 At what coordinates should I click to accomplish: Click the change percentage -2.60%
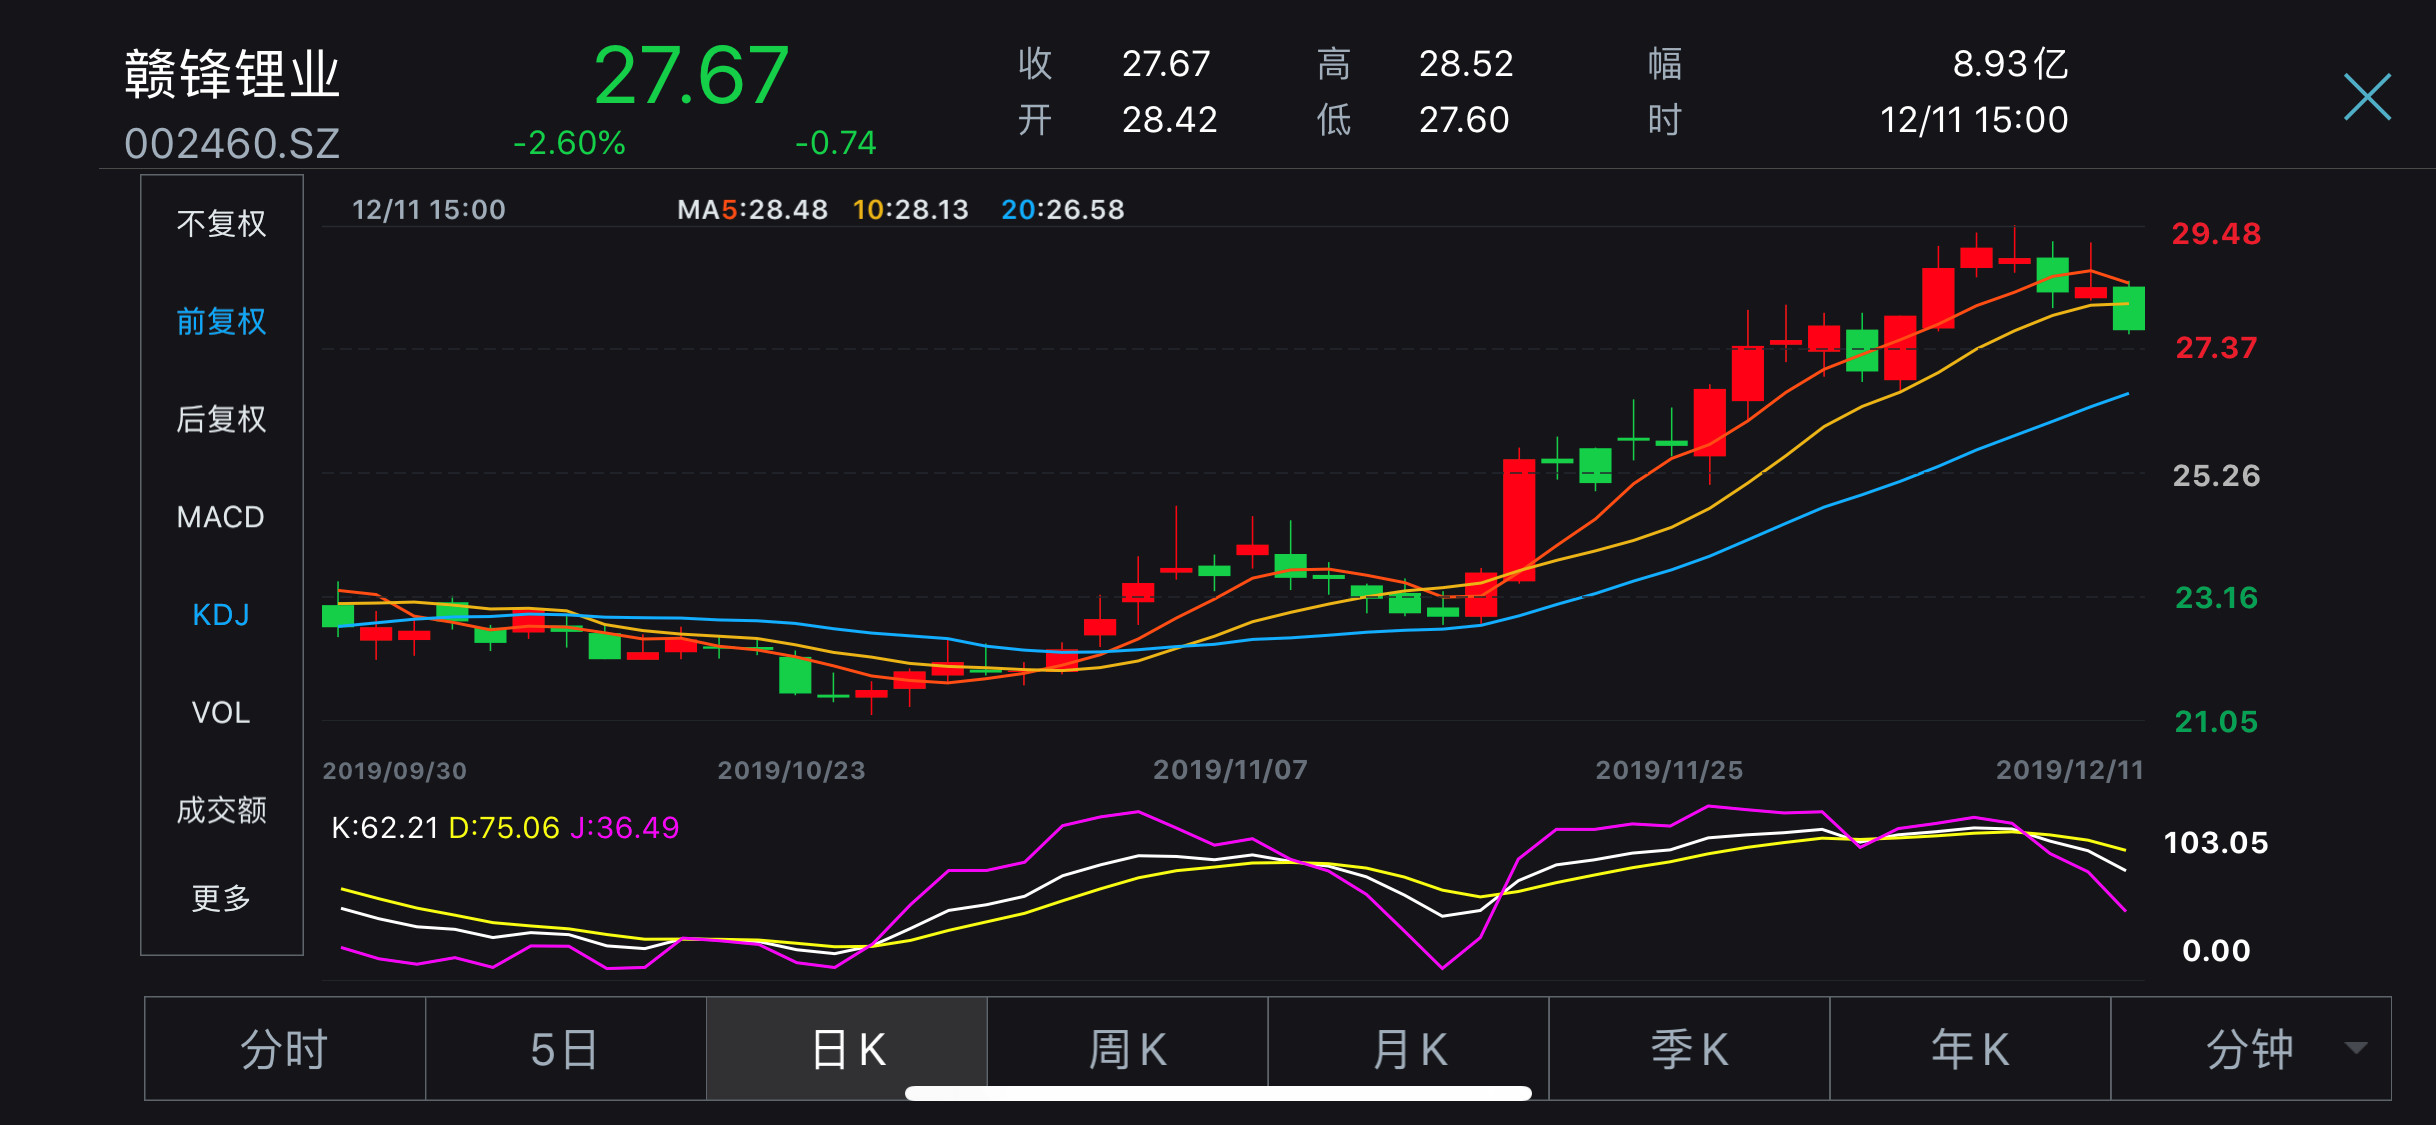click(x=569, y=143)
